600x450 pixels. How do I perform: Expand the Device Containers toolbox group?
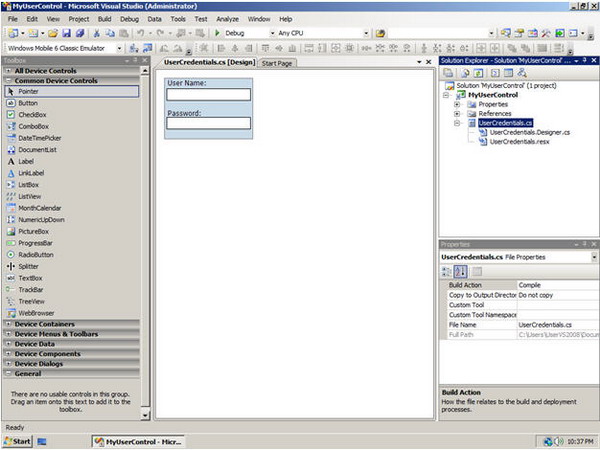pyautogui.click(x=8, y=324)
